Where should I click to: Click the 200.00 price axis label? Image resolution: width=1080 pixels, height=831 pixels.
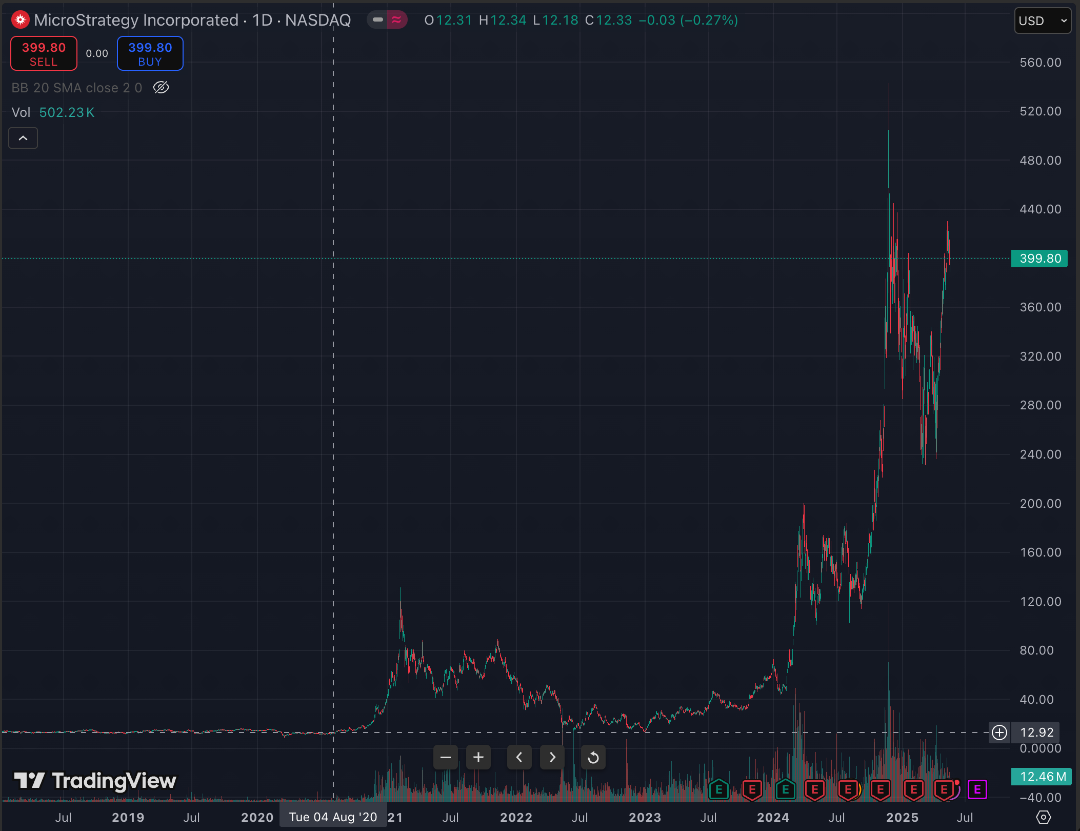pyautogui.click(x=1040, y=504)
